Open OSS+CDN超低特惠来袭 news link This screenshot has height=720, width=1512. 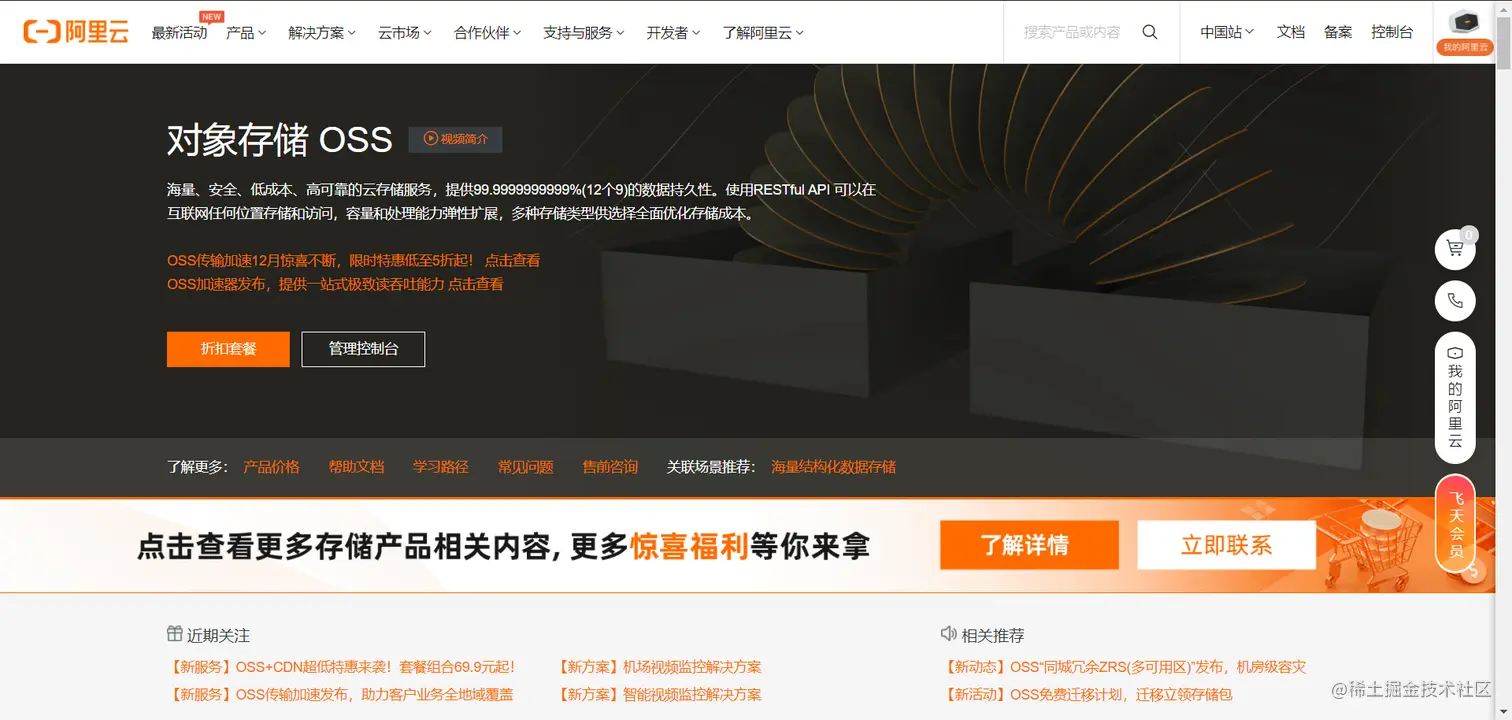coord(343,667)
